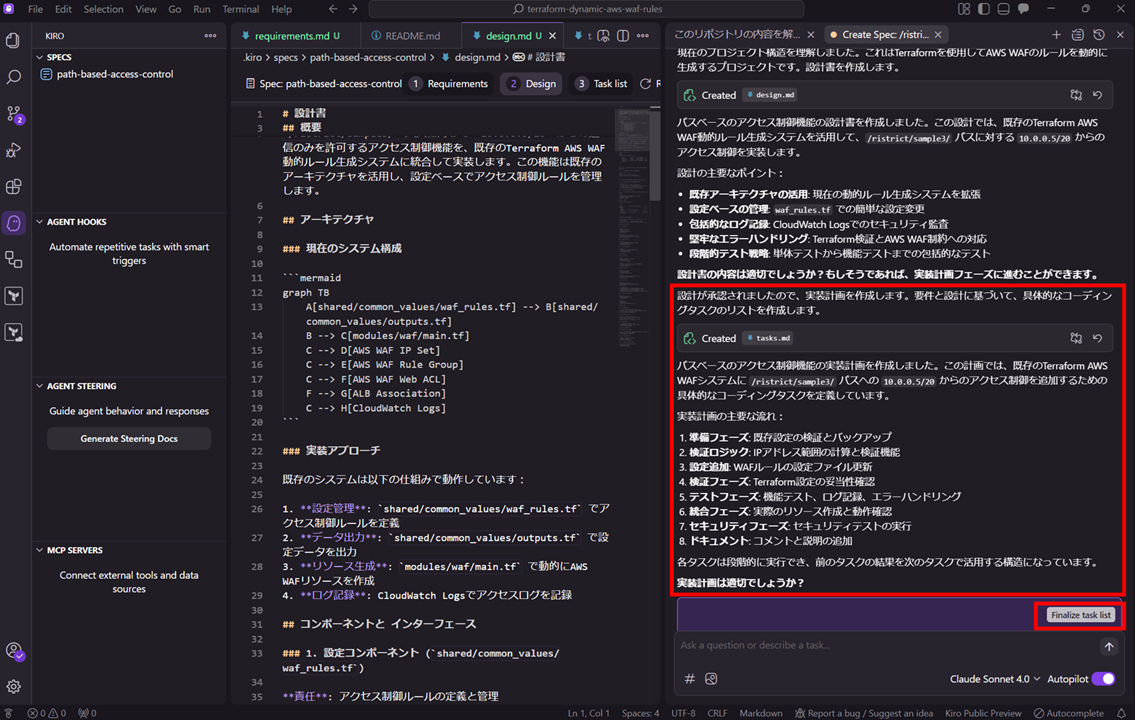Open the Terraform Cloud icon in activity bar
The height and width of the screenshot is (720, 1135).
click(x=13, y=332)
